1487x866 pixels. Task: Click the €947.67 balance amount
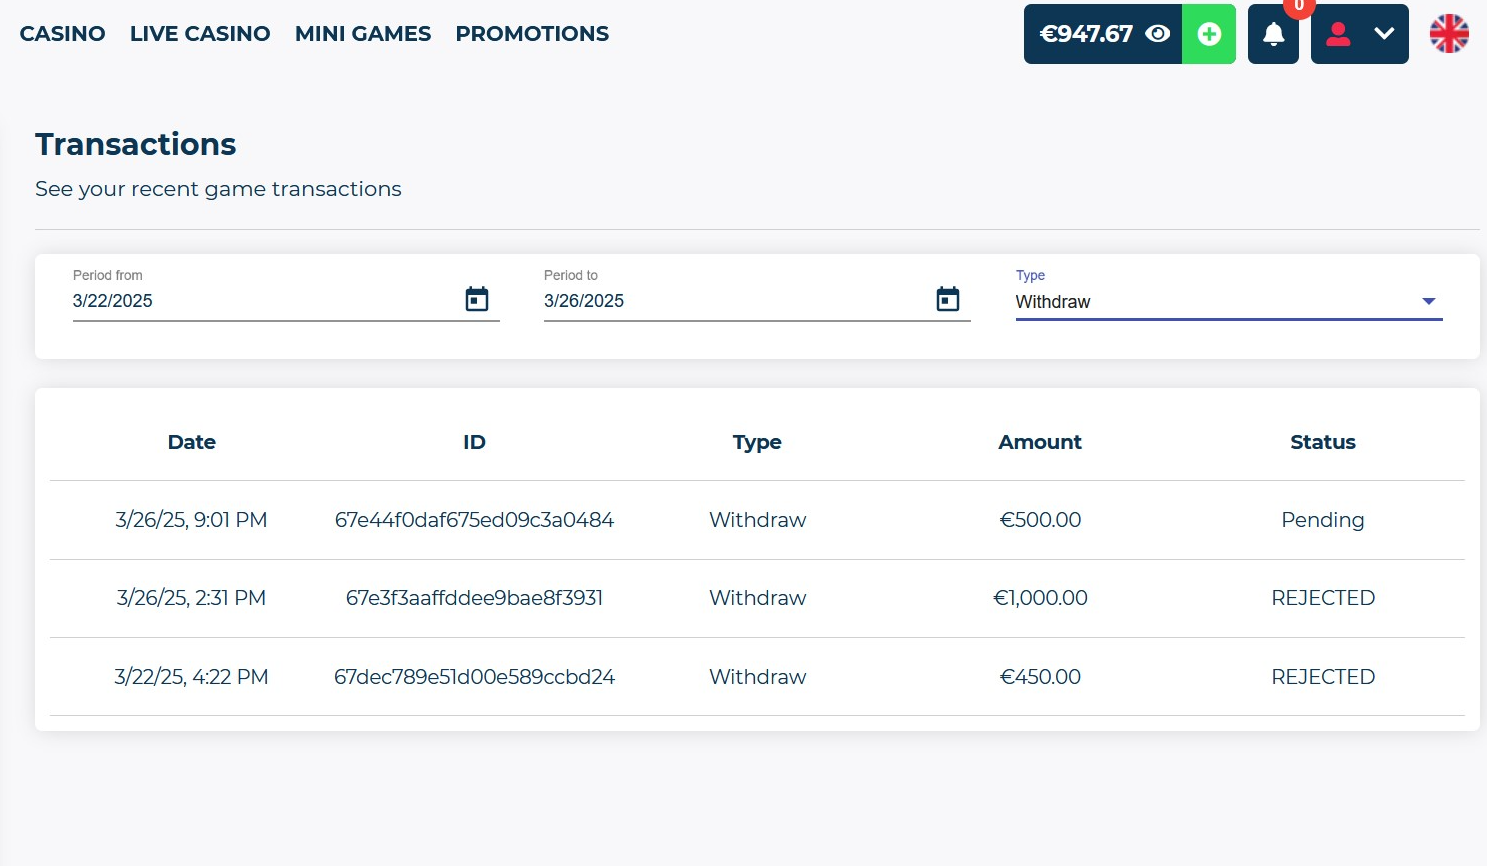point(1086,34)
